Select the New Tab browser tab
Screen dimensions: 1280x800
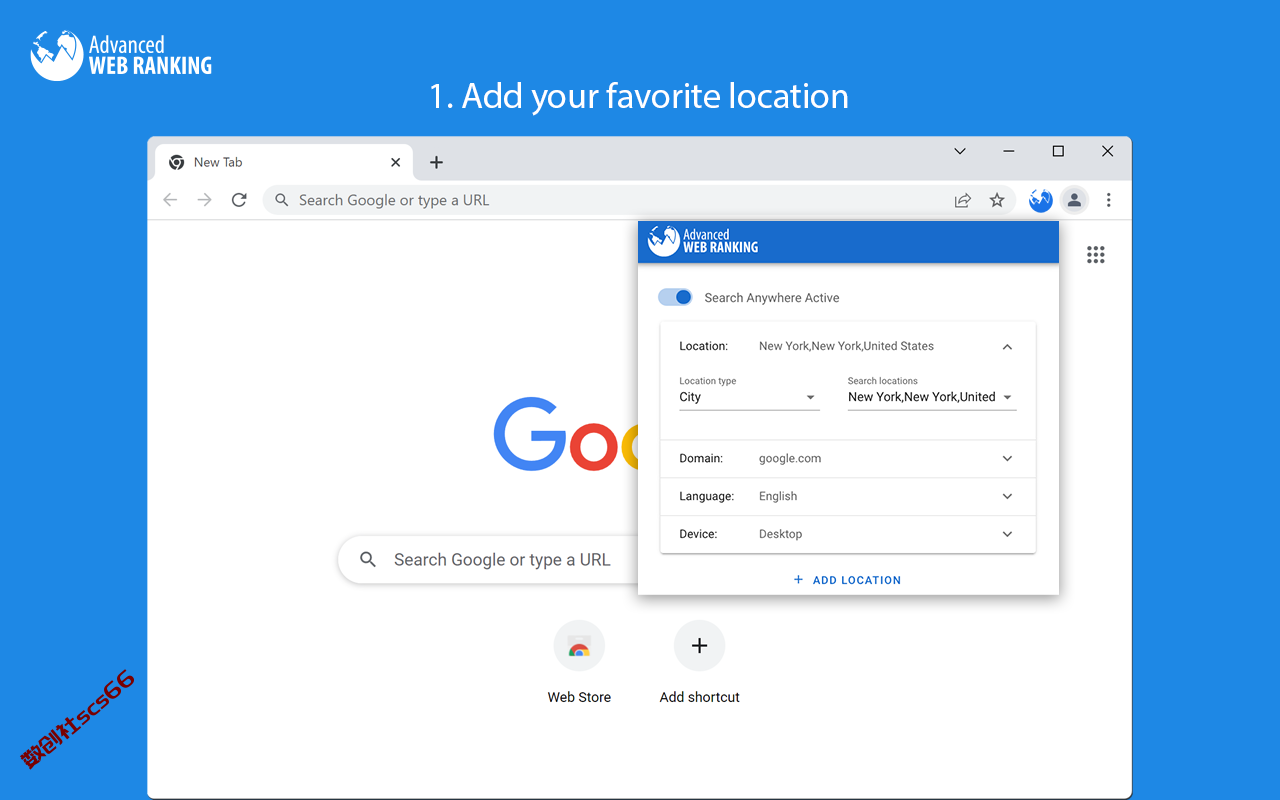point(284,162)
